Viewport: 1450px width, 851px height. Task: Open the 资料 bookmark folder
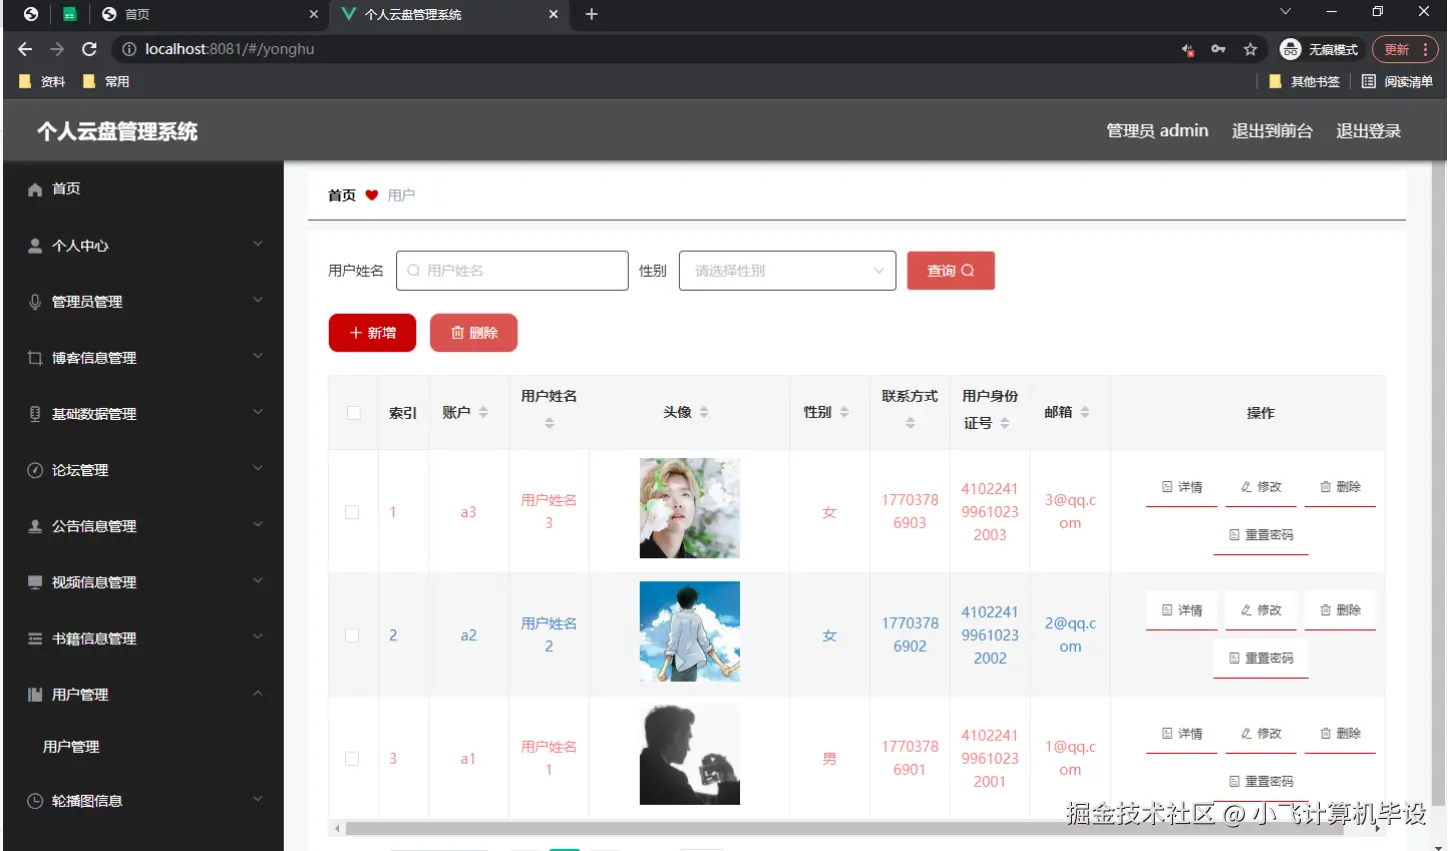click(42, 82)
